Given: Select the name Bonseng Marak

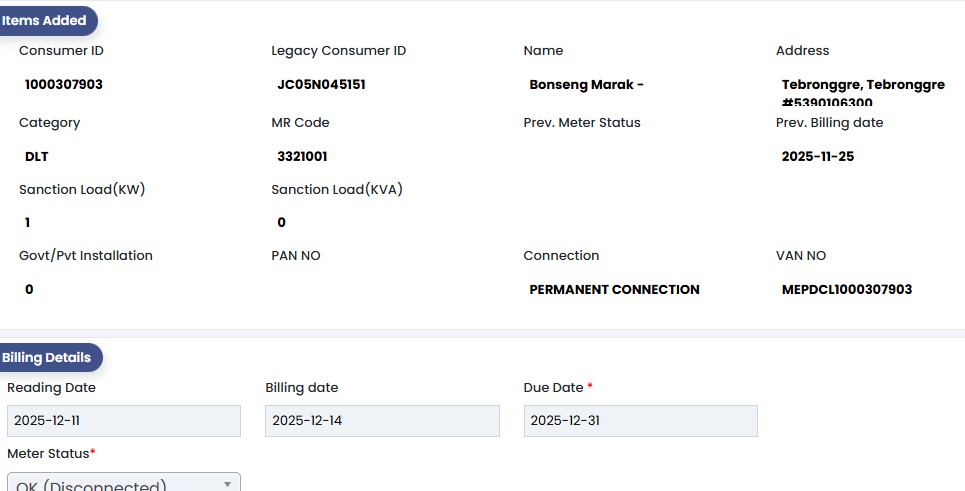Looking at the screenshot, I should (x=586, y=85).
